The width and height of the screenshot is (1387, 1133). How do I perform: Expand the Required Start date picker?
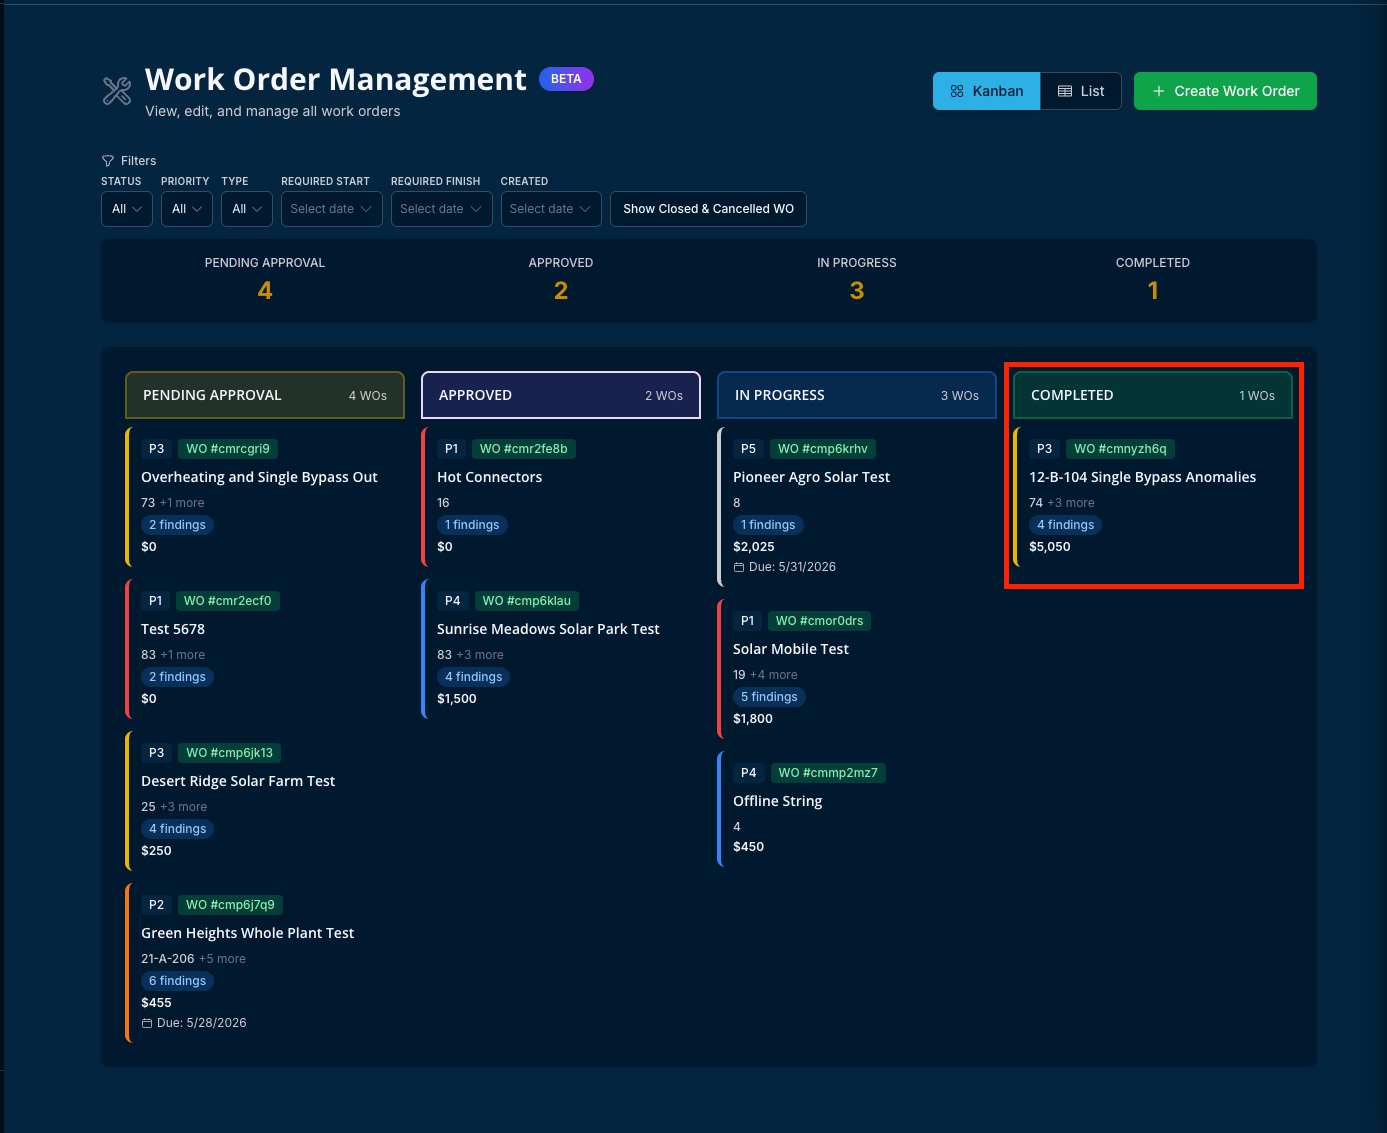pos(332,209)
